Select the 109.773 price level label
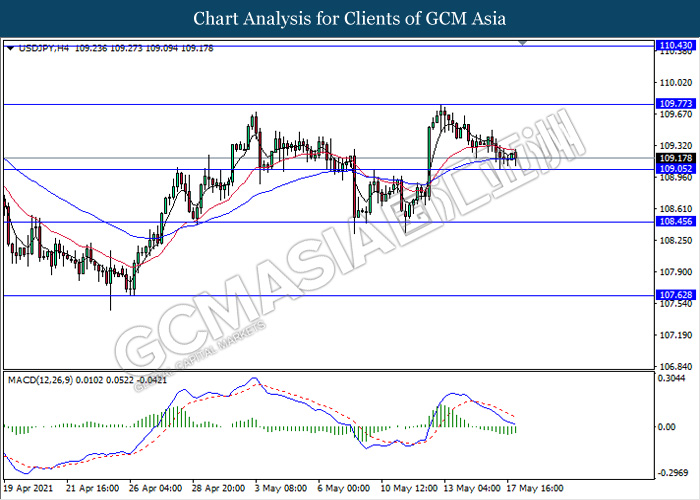700x500 pixels. (x=675, y=104)
